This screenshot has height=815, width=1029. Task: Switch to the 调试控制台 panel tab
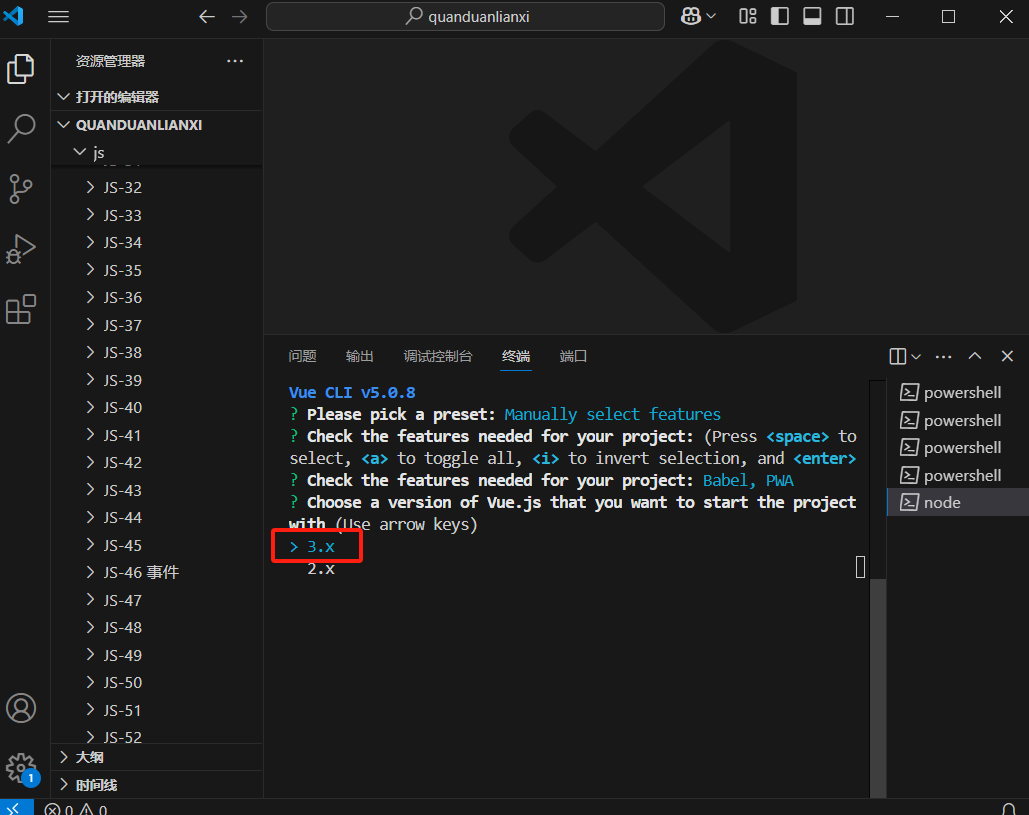438,356
